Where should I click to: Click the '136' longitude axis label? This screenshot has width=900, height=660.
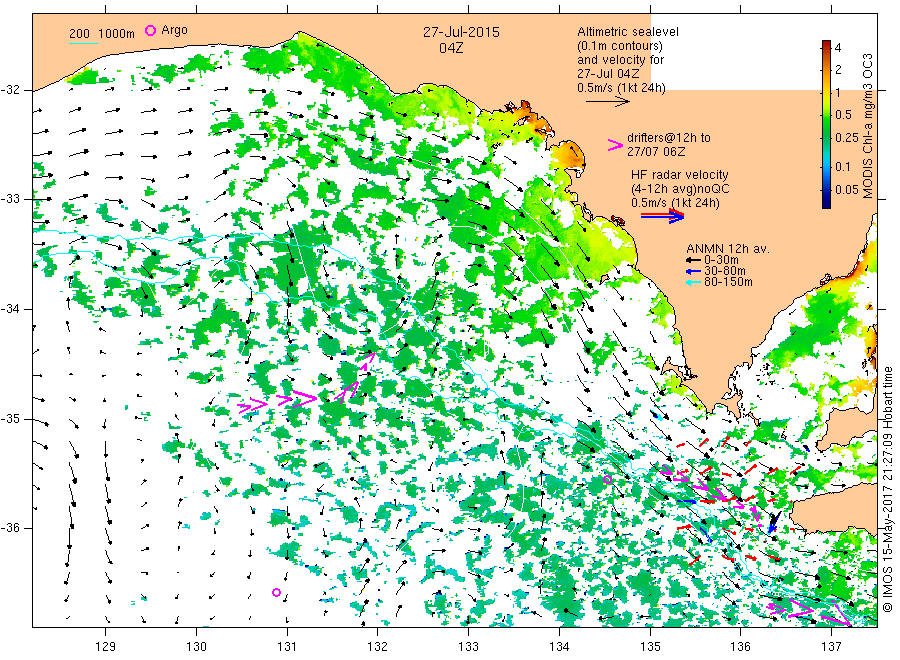click(x=740, y=647)
